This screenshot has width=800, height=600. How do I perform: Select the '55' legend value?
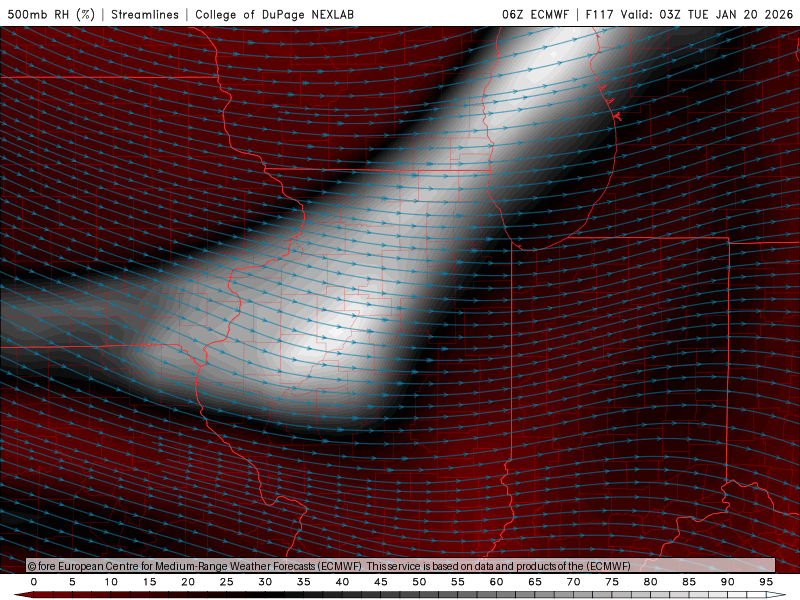(458, 582)
